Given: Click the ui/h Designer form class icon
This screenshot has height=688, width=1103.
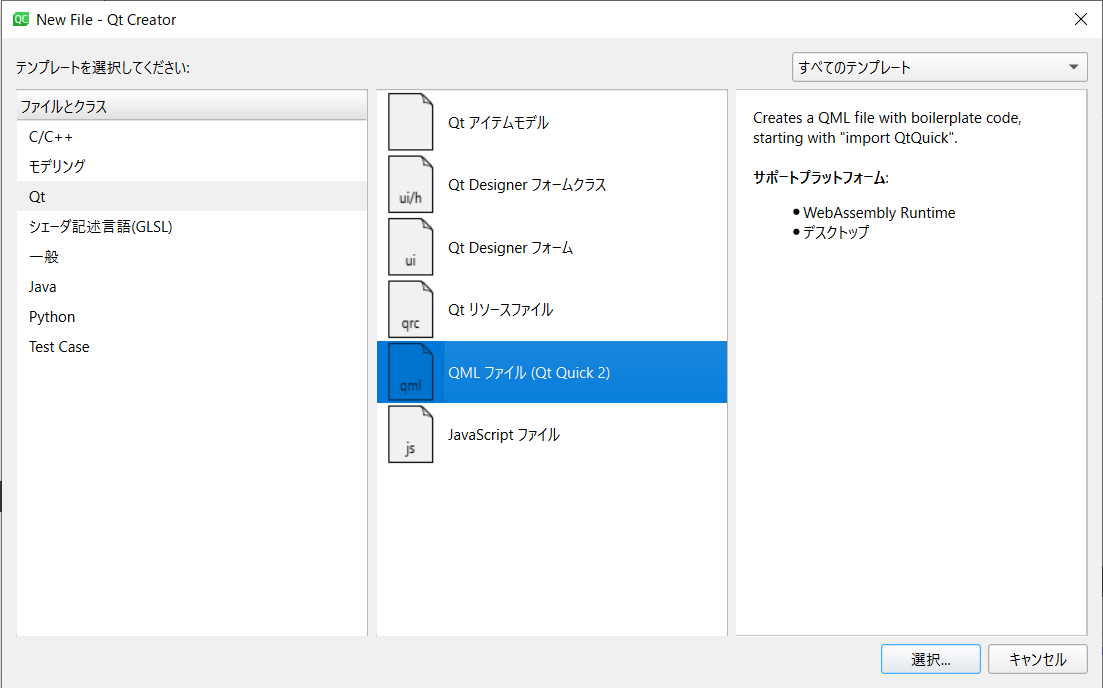Looking at the screenshot, I should (410, 184).
